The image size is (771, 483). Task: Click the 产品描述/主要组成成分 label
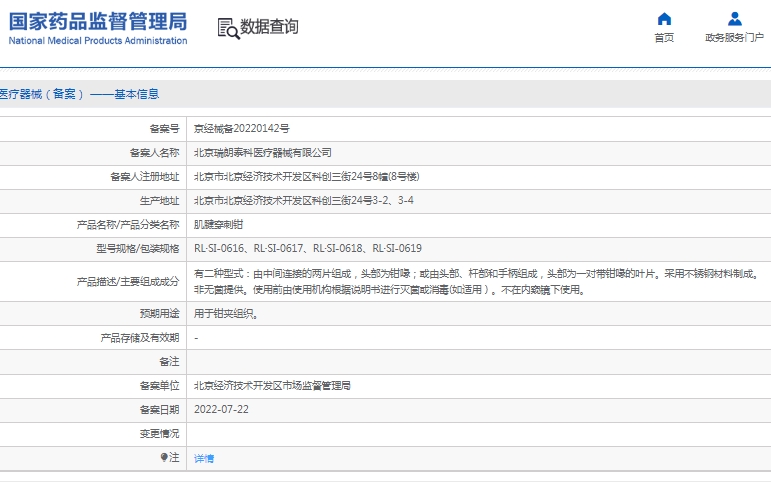click(x=128, y=282)
